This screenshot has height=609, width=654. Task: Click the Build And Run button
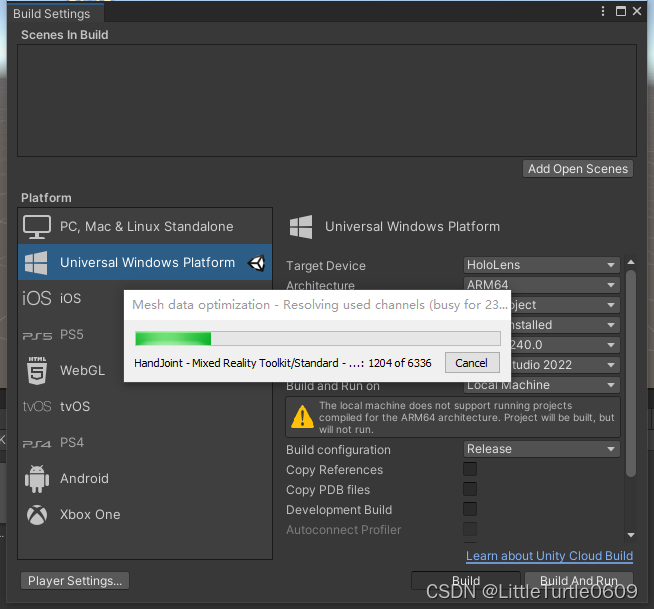click(579, 580)
